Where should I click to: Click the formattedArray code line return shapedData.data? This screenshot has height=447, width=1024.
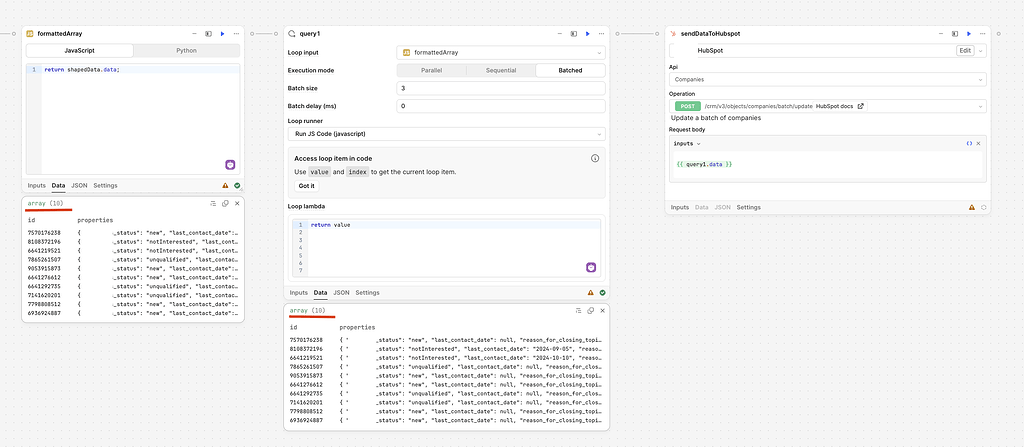[x=82, y=69]
